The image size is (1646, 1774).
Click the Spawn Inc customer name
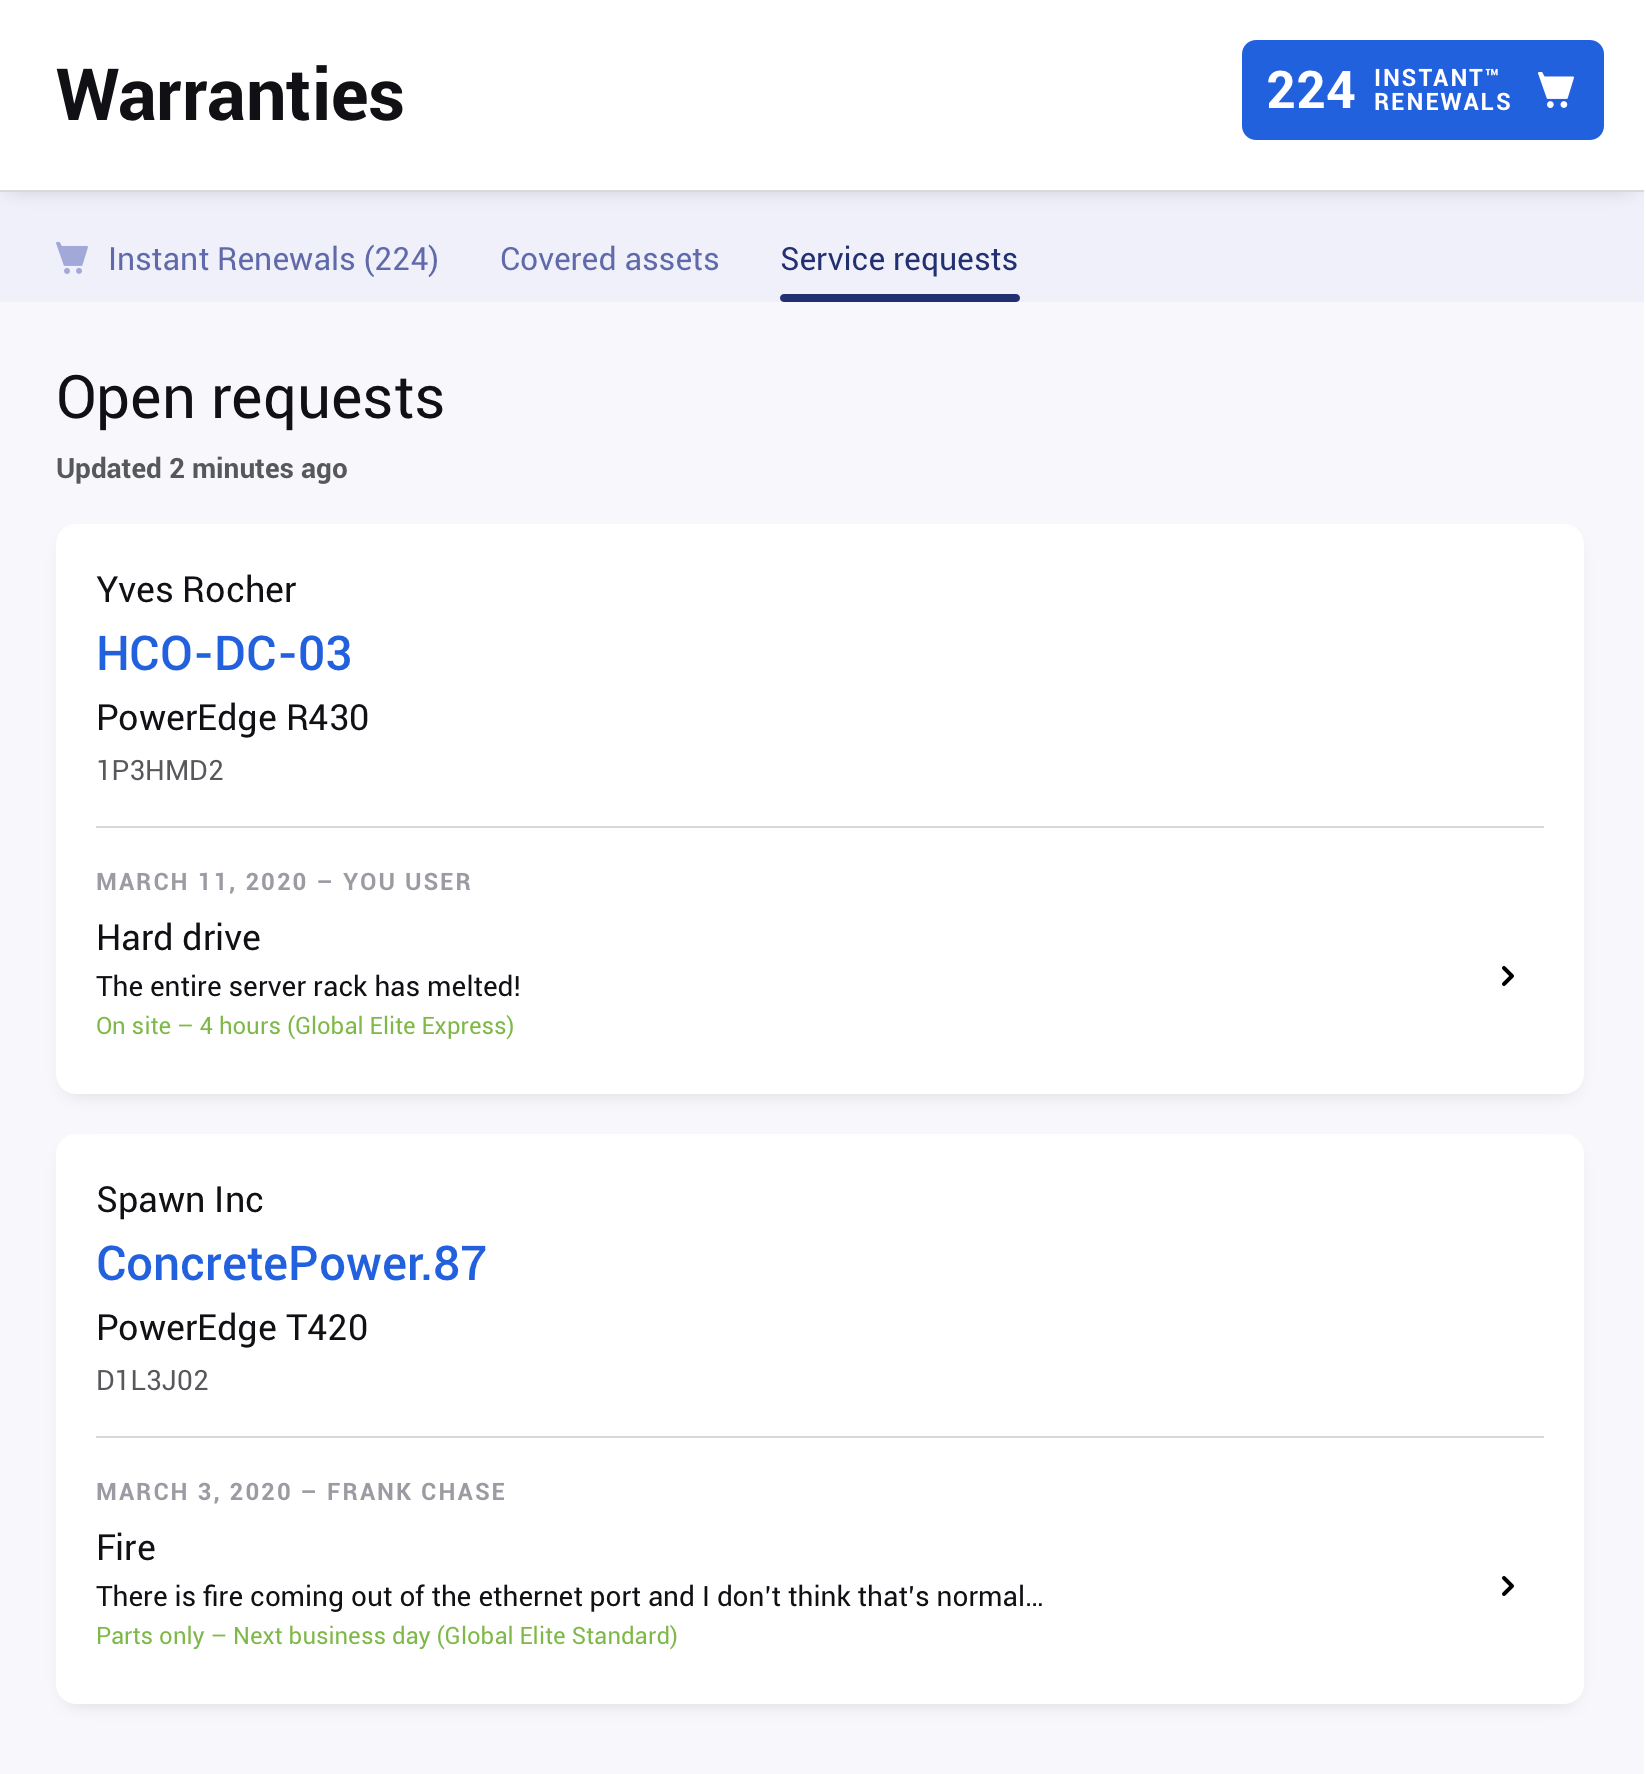(x=180, y=1200)
